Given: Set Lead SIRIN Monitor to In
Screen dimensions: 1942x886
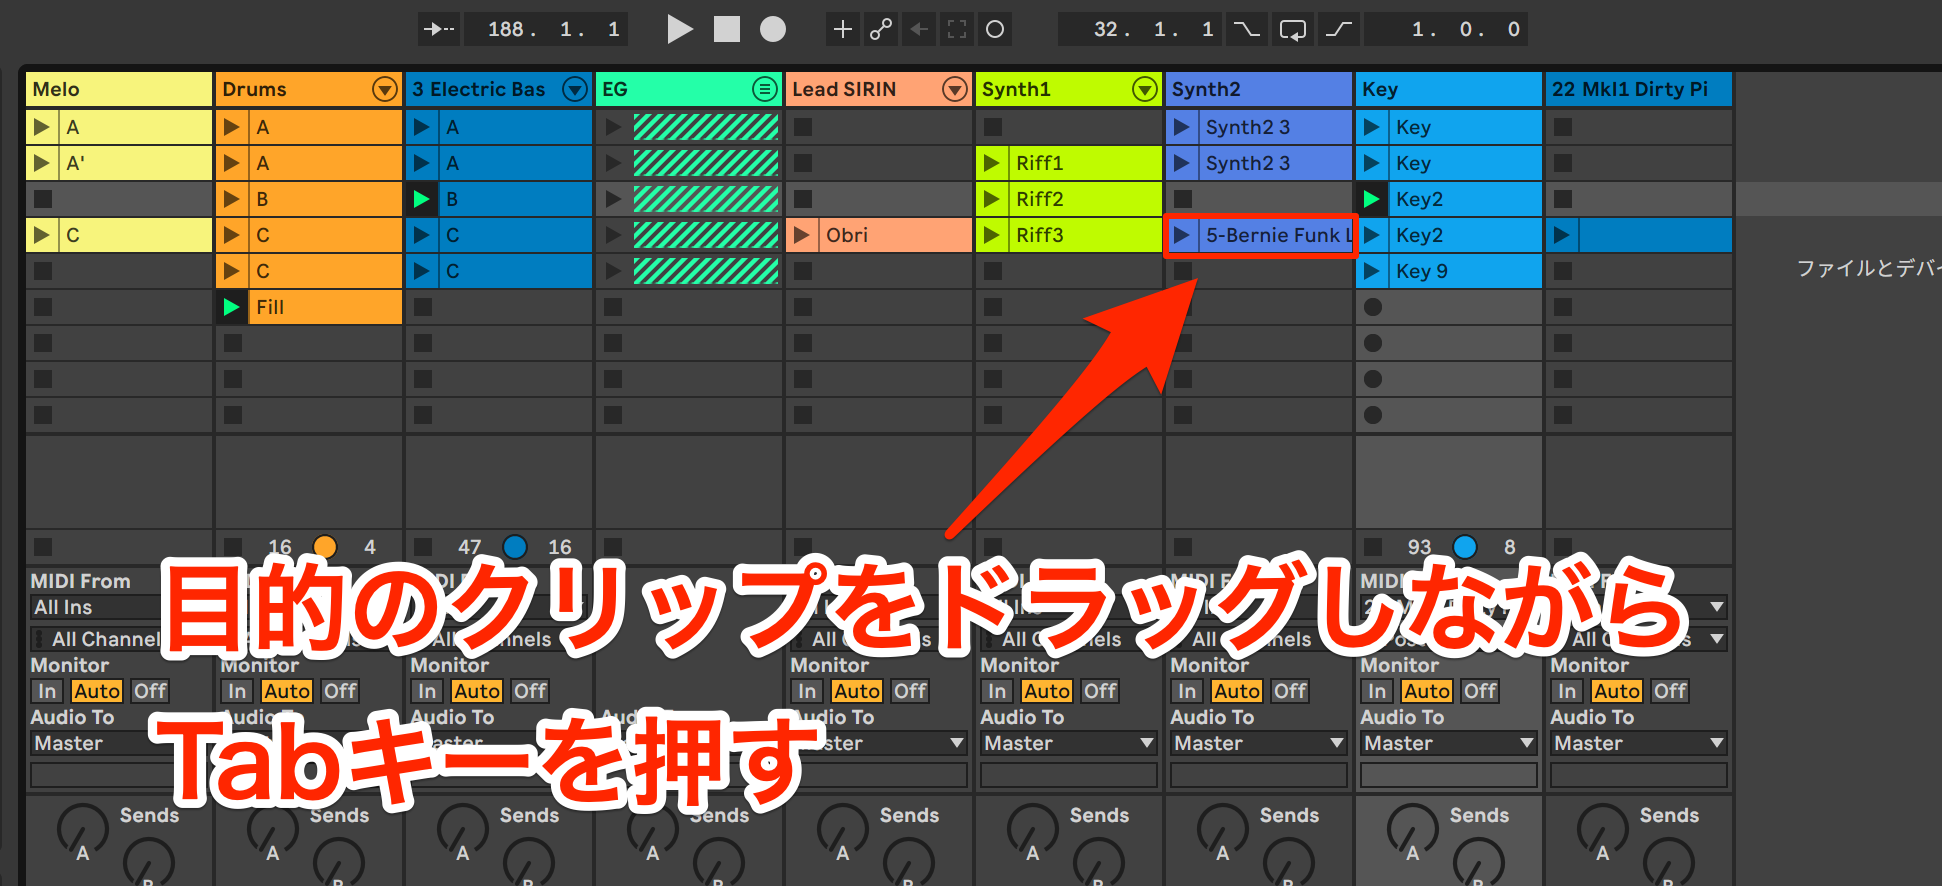Looking at the screenshot, I should point(807,691).
